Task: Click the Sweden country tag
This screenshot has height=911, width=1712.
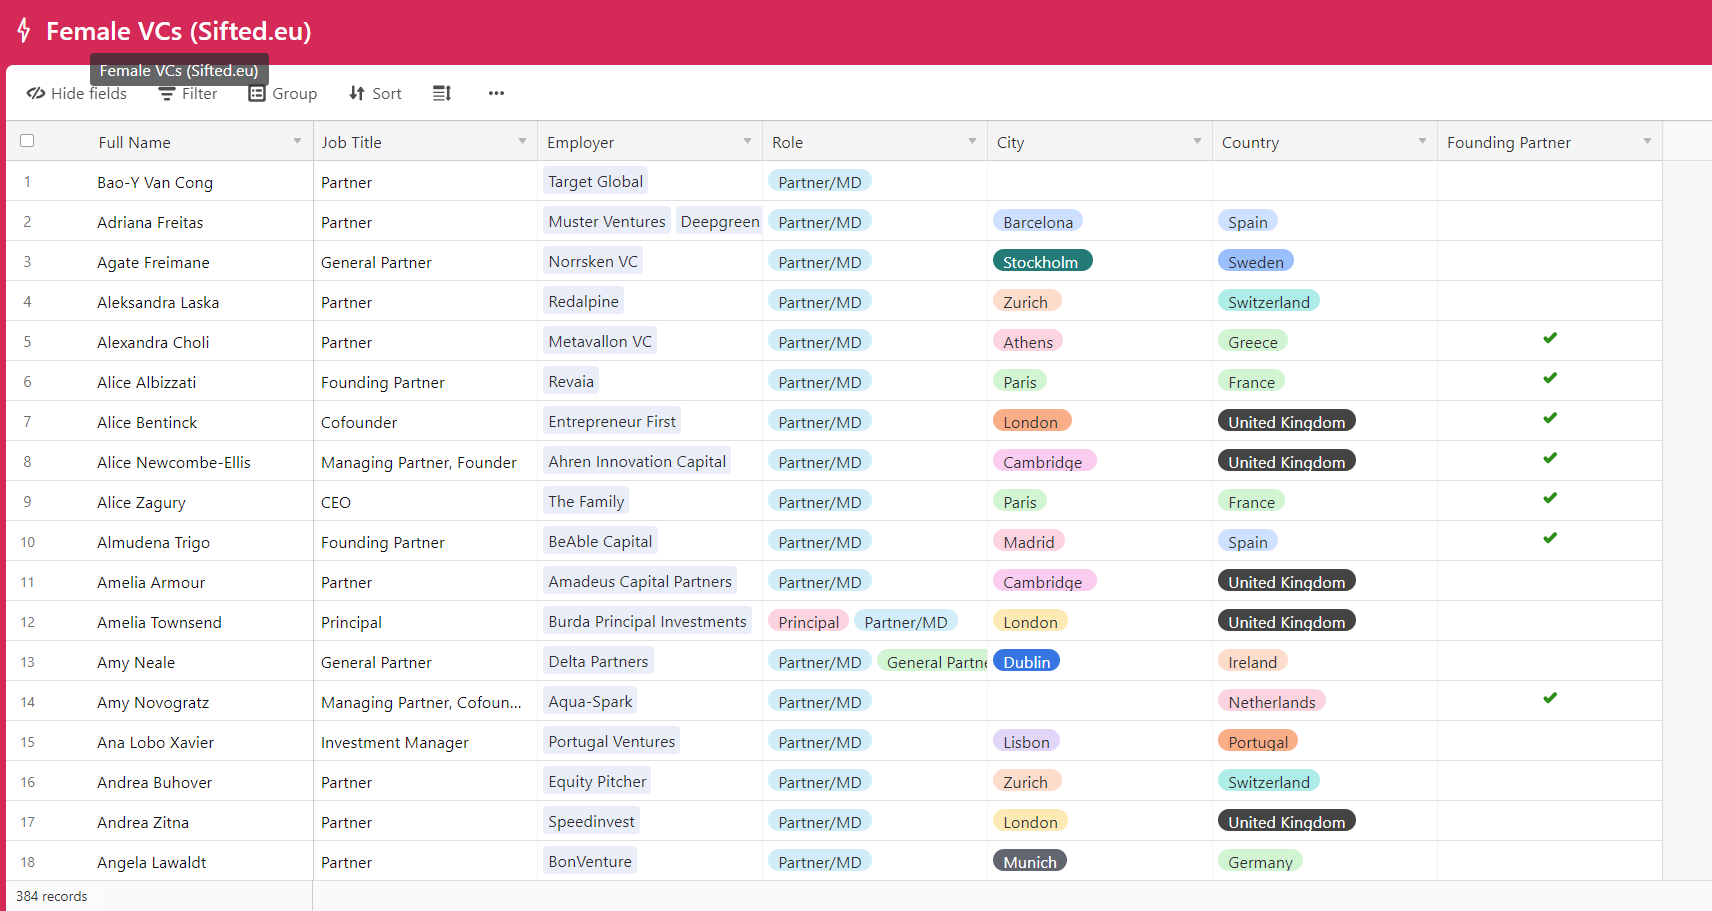Action: tap(1256, 261)
